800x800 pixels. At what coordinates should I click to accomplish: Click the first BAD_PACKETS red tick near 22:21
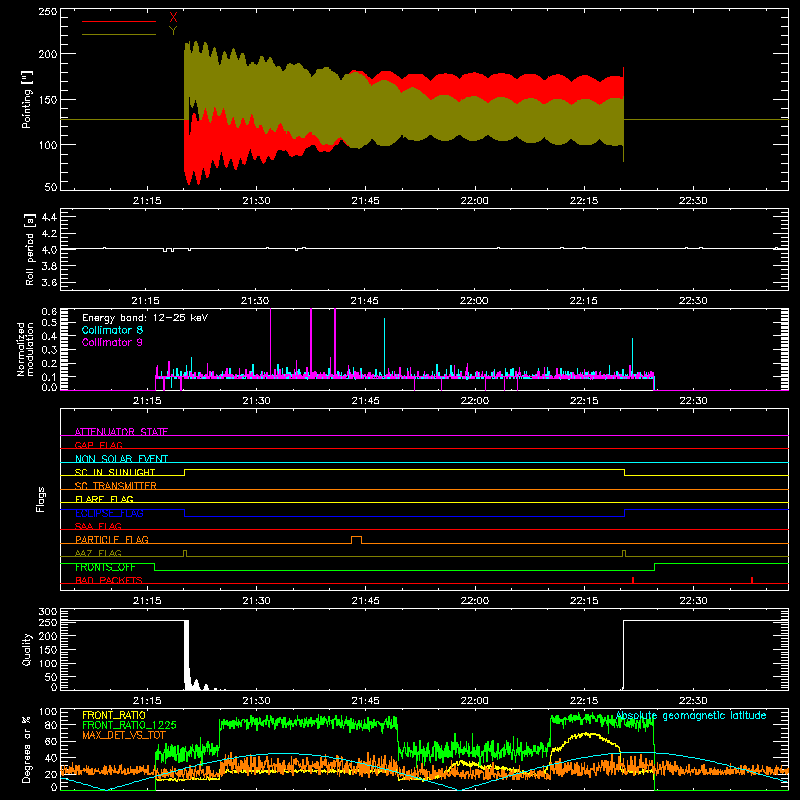pos(633,580)
